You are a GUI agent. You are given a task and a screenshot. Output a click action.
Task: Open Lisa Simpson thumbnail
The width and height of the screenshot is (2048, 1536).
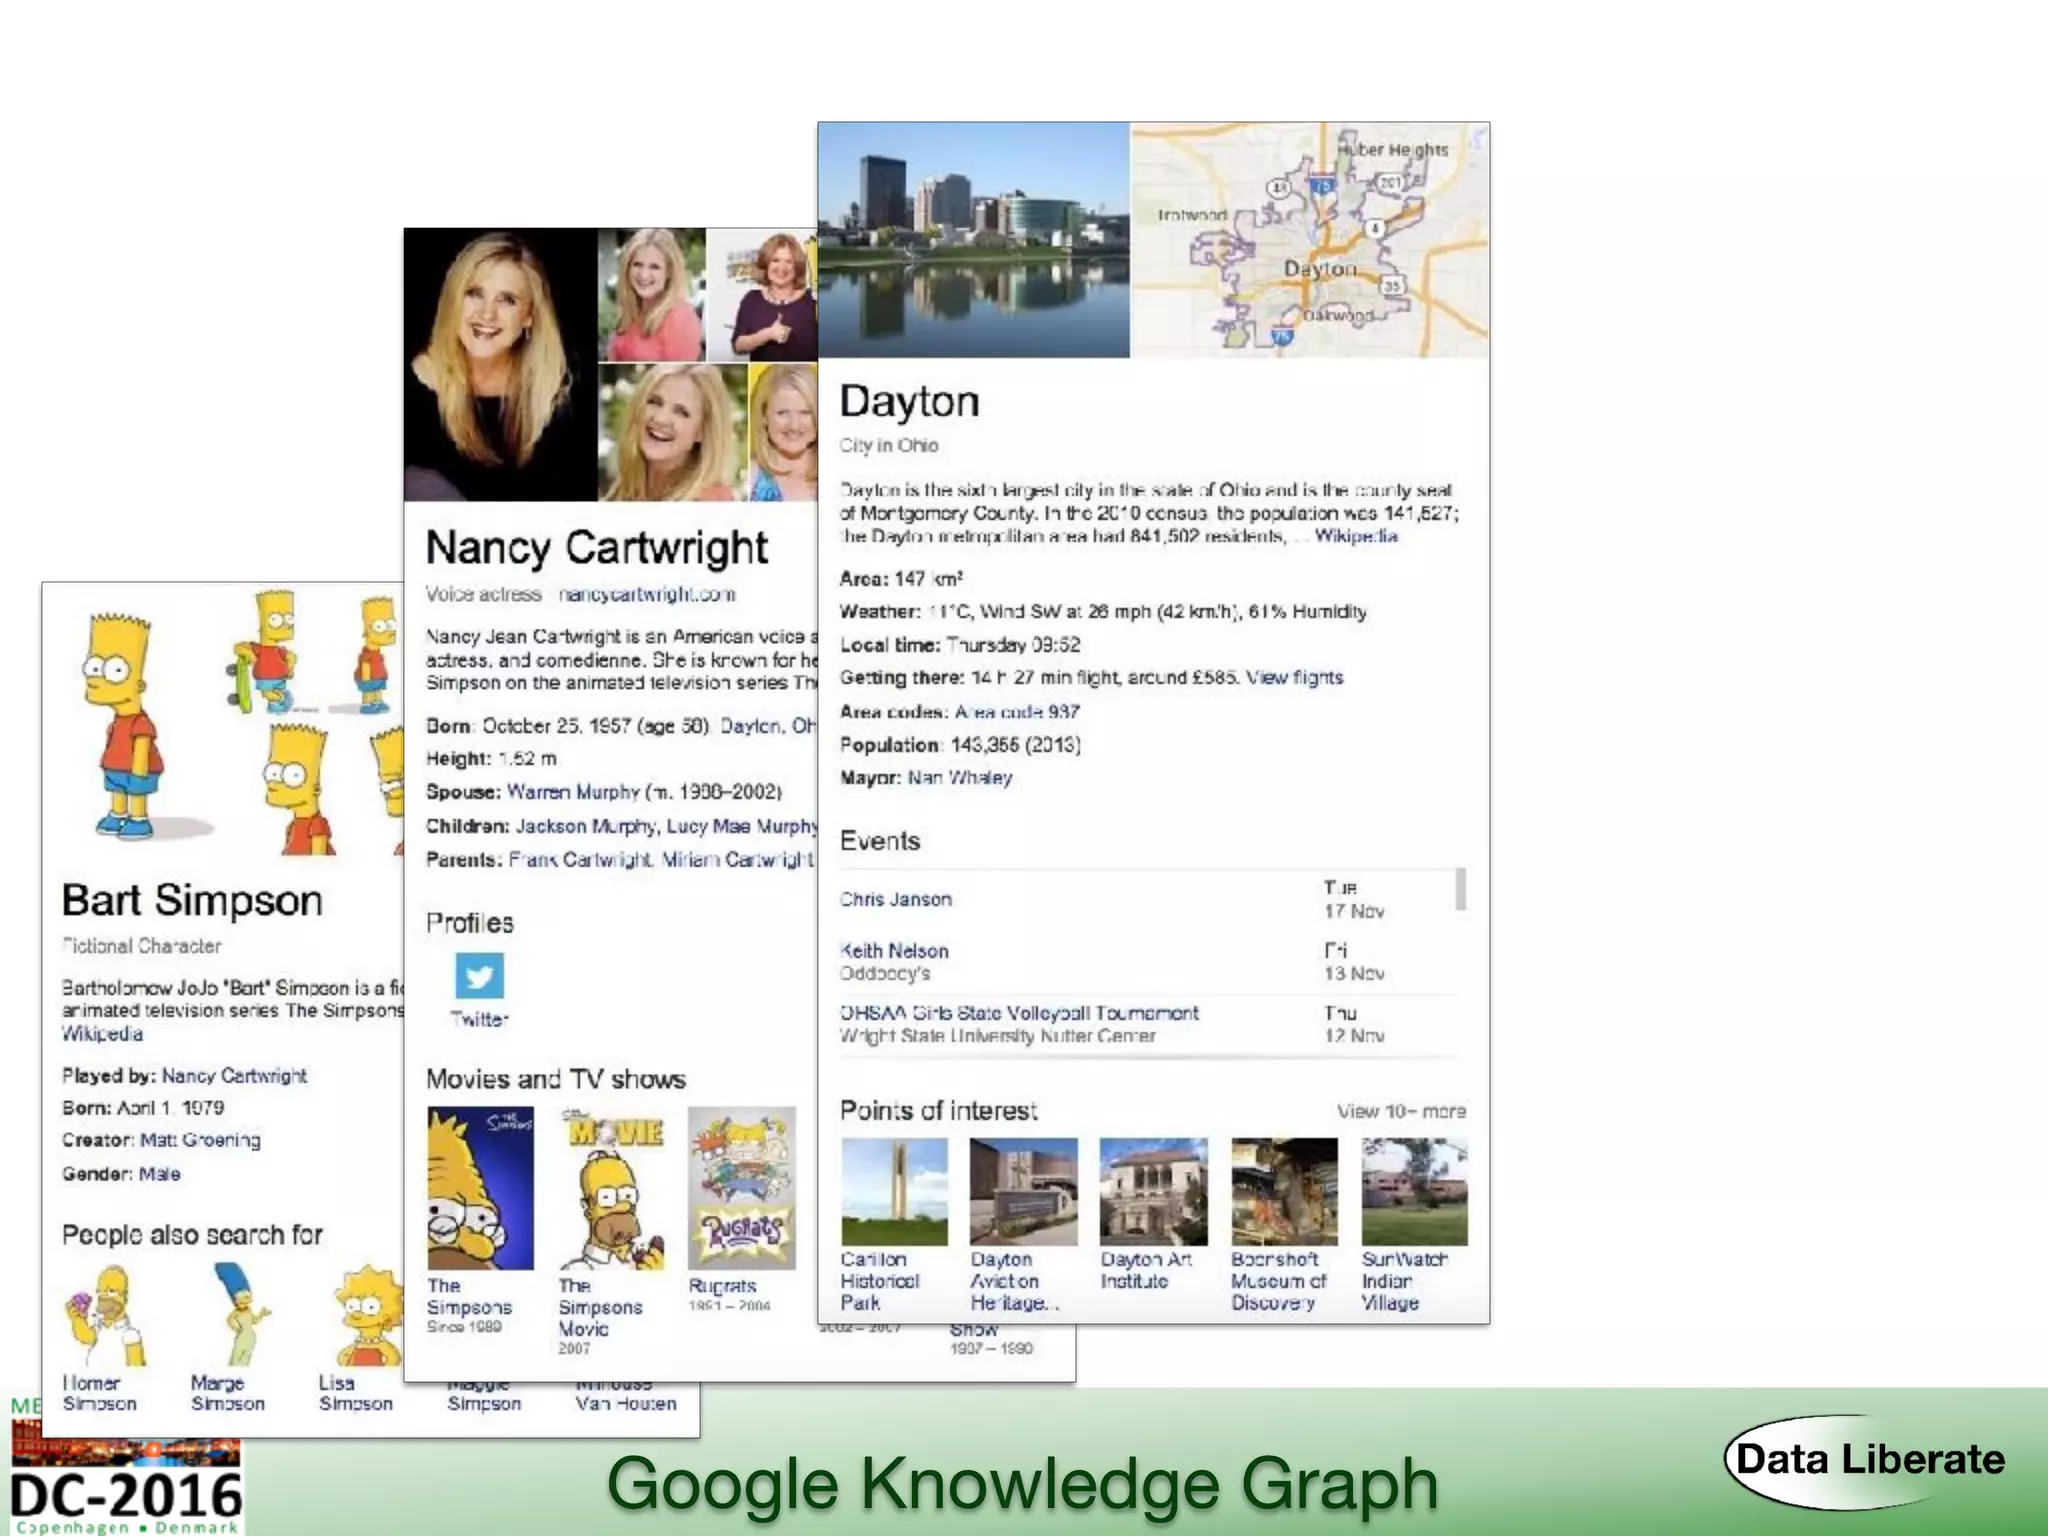367,1315
